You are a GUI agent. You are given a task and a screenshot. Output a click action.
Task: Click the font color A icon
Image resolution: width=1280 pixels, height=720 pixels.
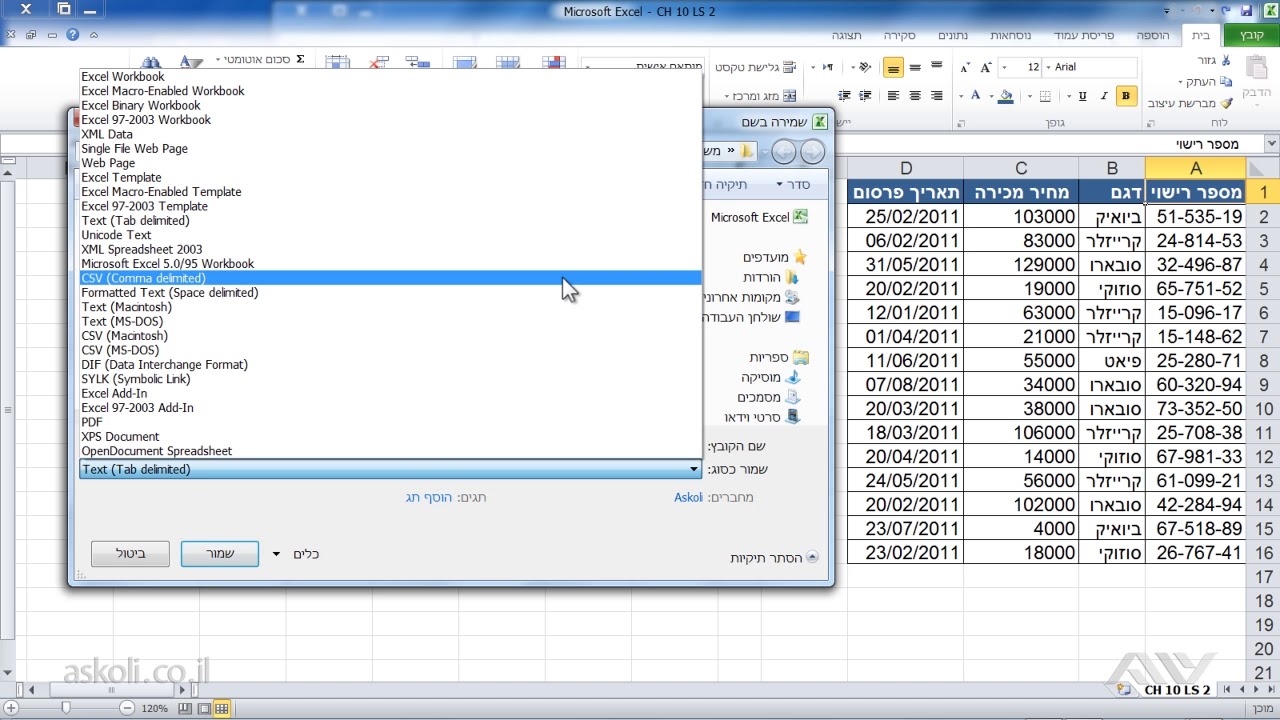[x=976, y=96]
